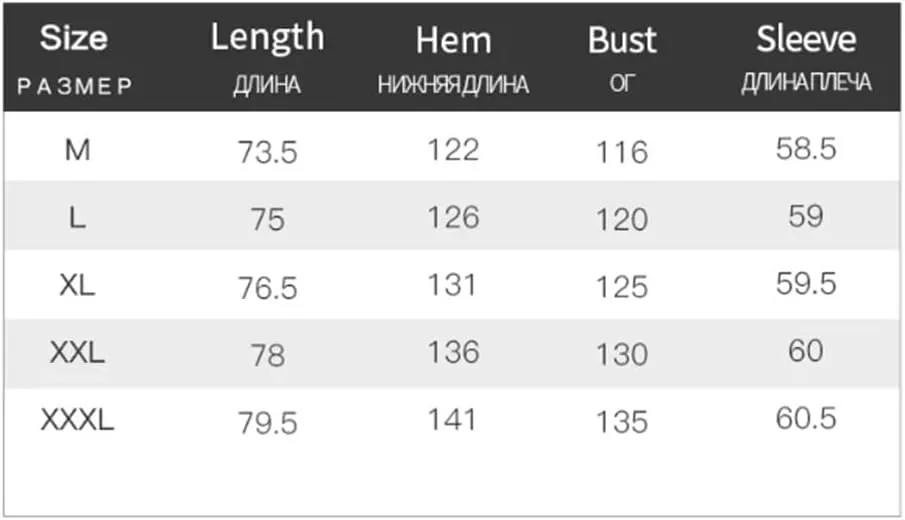Select the 60.5 sleeve value
This screenshot has width=905, height=520.
click(806, 418)
